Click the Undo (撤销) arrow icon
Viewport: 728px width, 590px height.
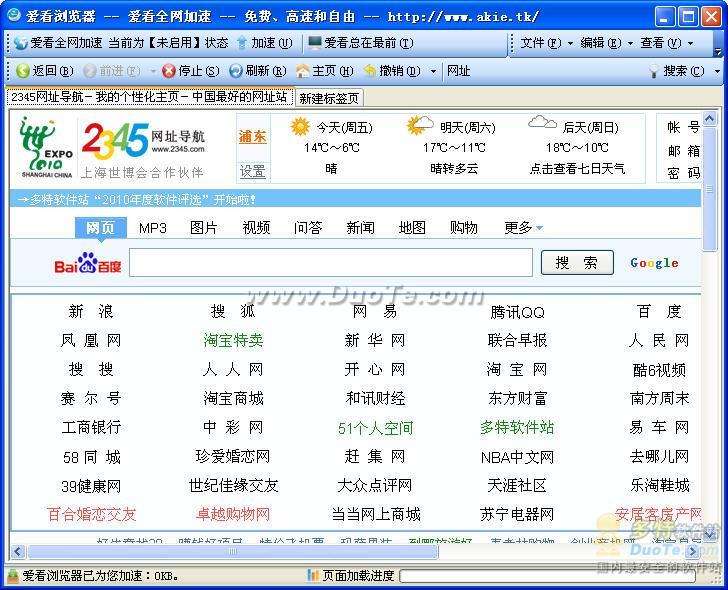coord(370,71)
